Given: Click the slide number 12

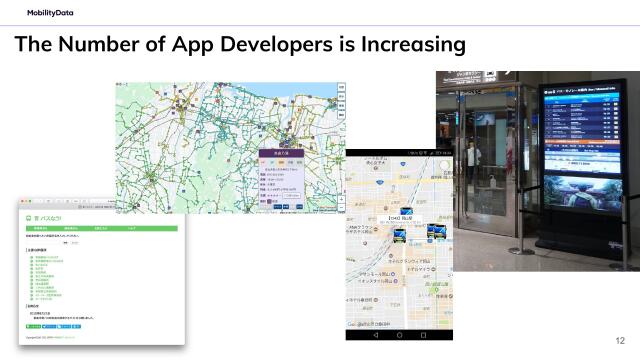Looking at the screenshot, I should tap(620, 340).
